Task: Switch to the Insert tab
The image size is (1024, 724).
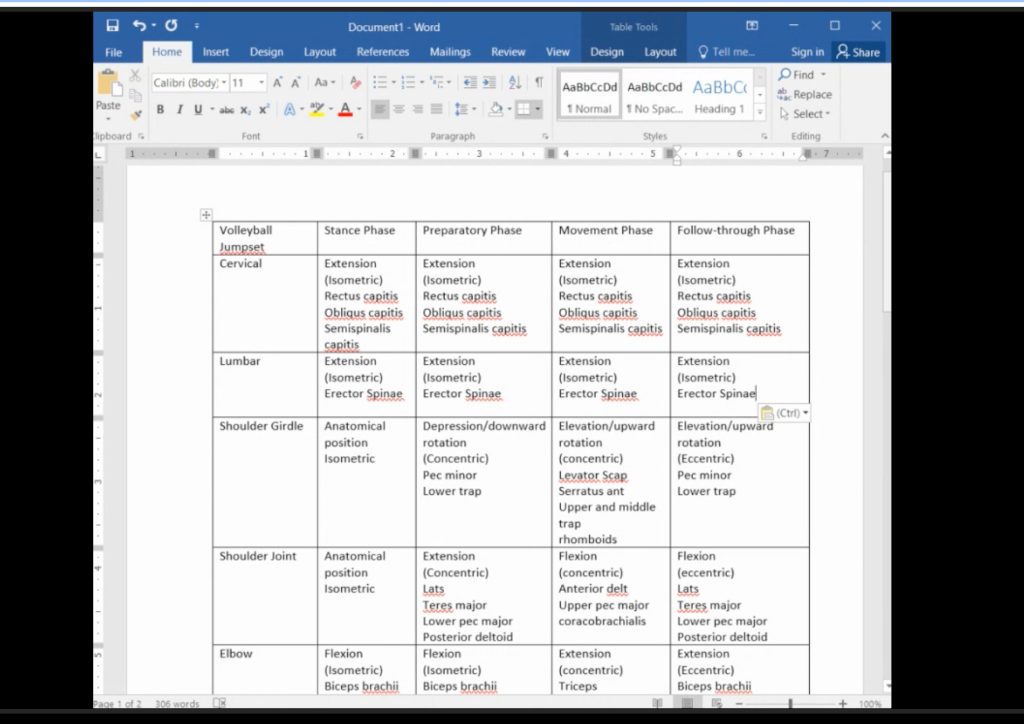Action: (216, 52)
